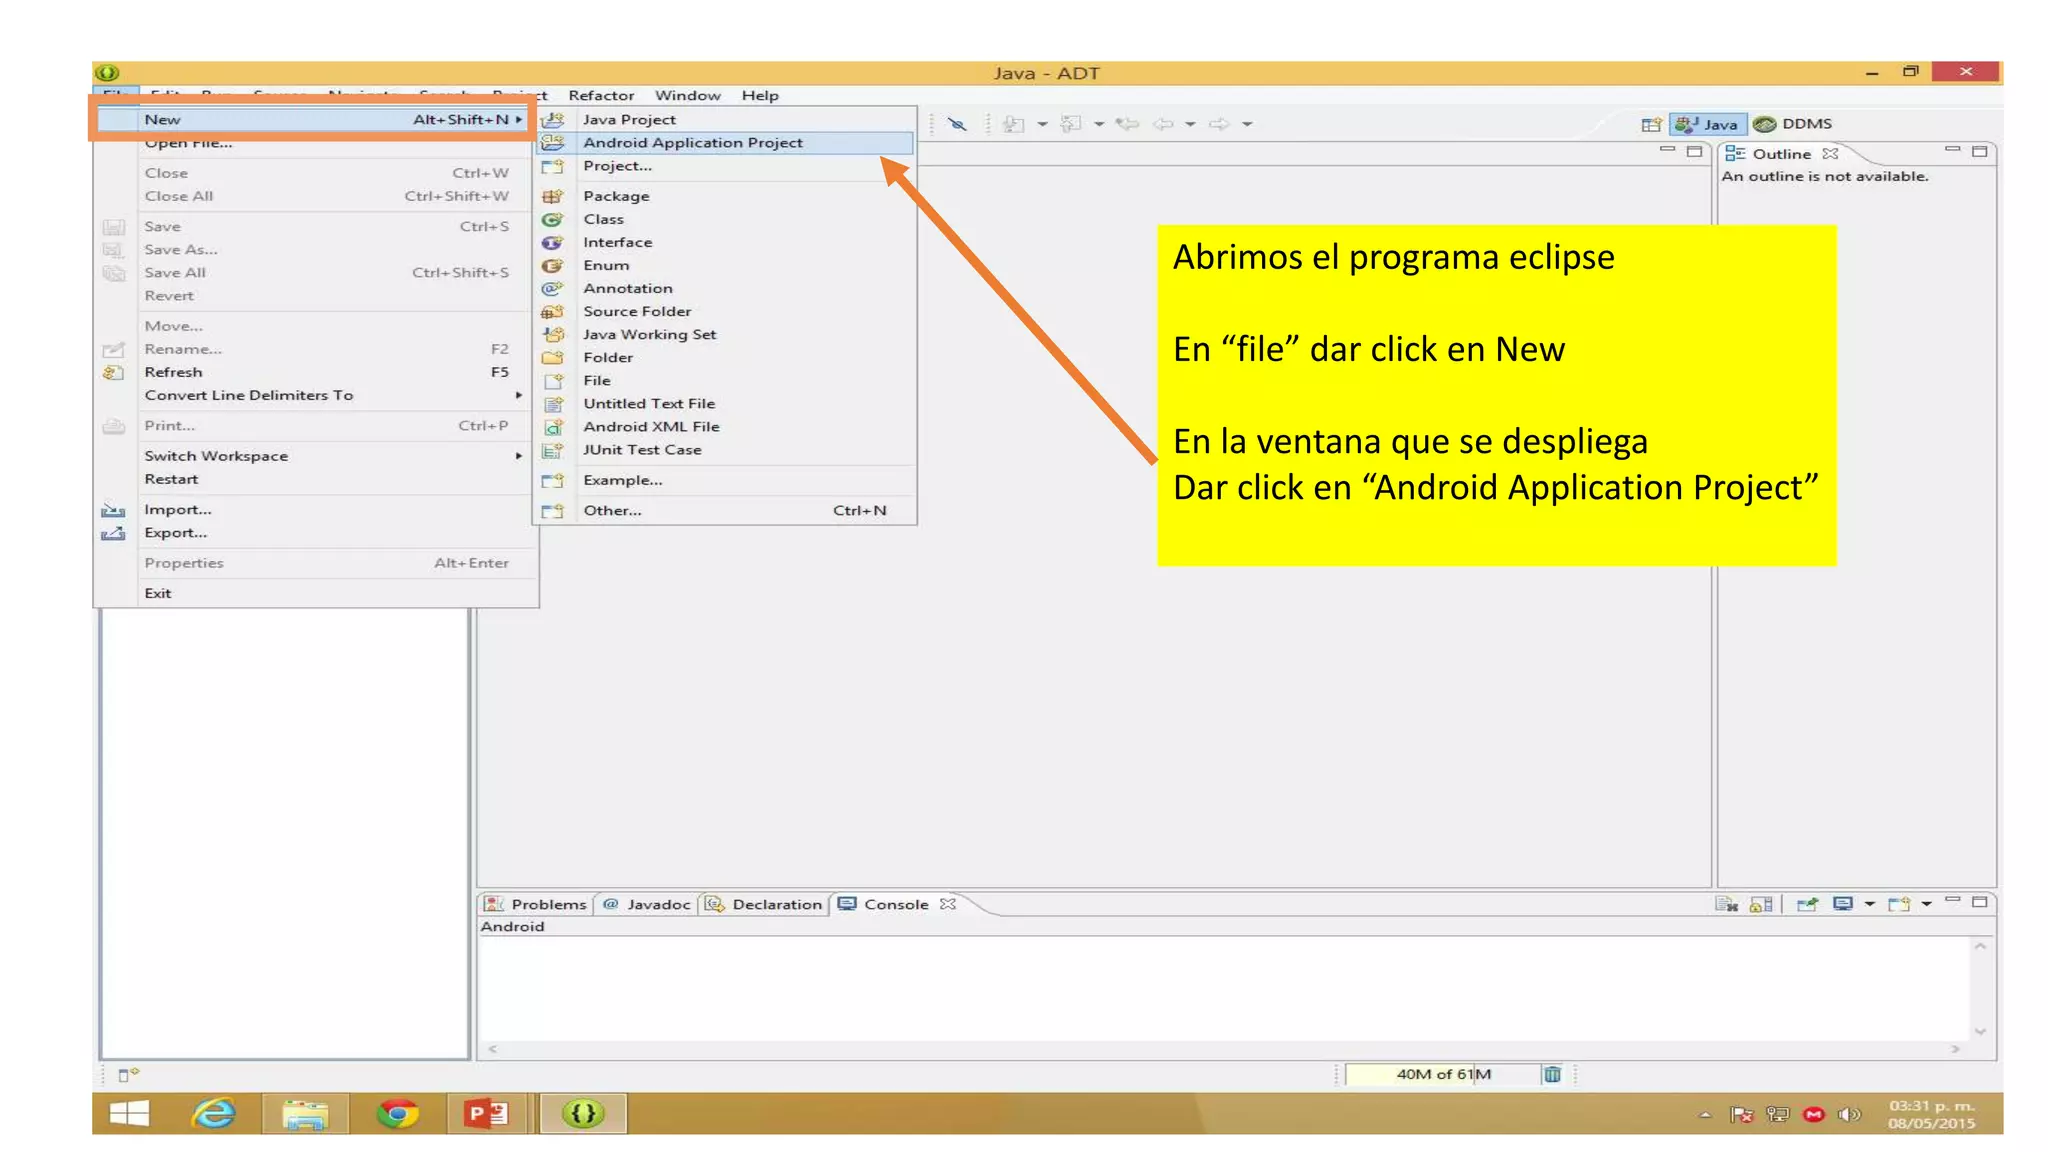Screen dimensions: 2048x1152
Task: Expand Convert Line Delimiters To submenu
Action: coord(316,395)
